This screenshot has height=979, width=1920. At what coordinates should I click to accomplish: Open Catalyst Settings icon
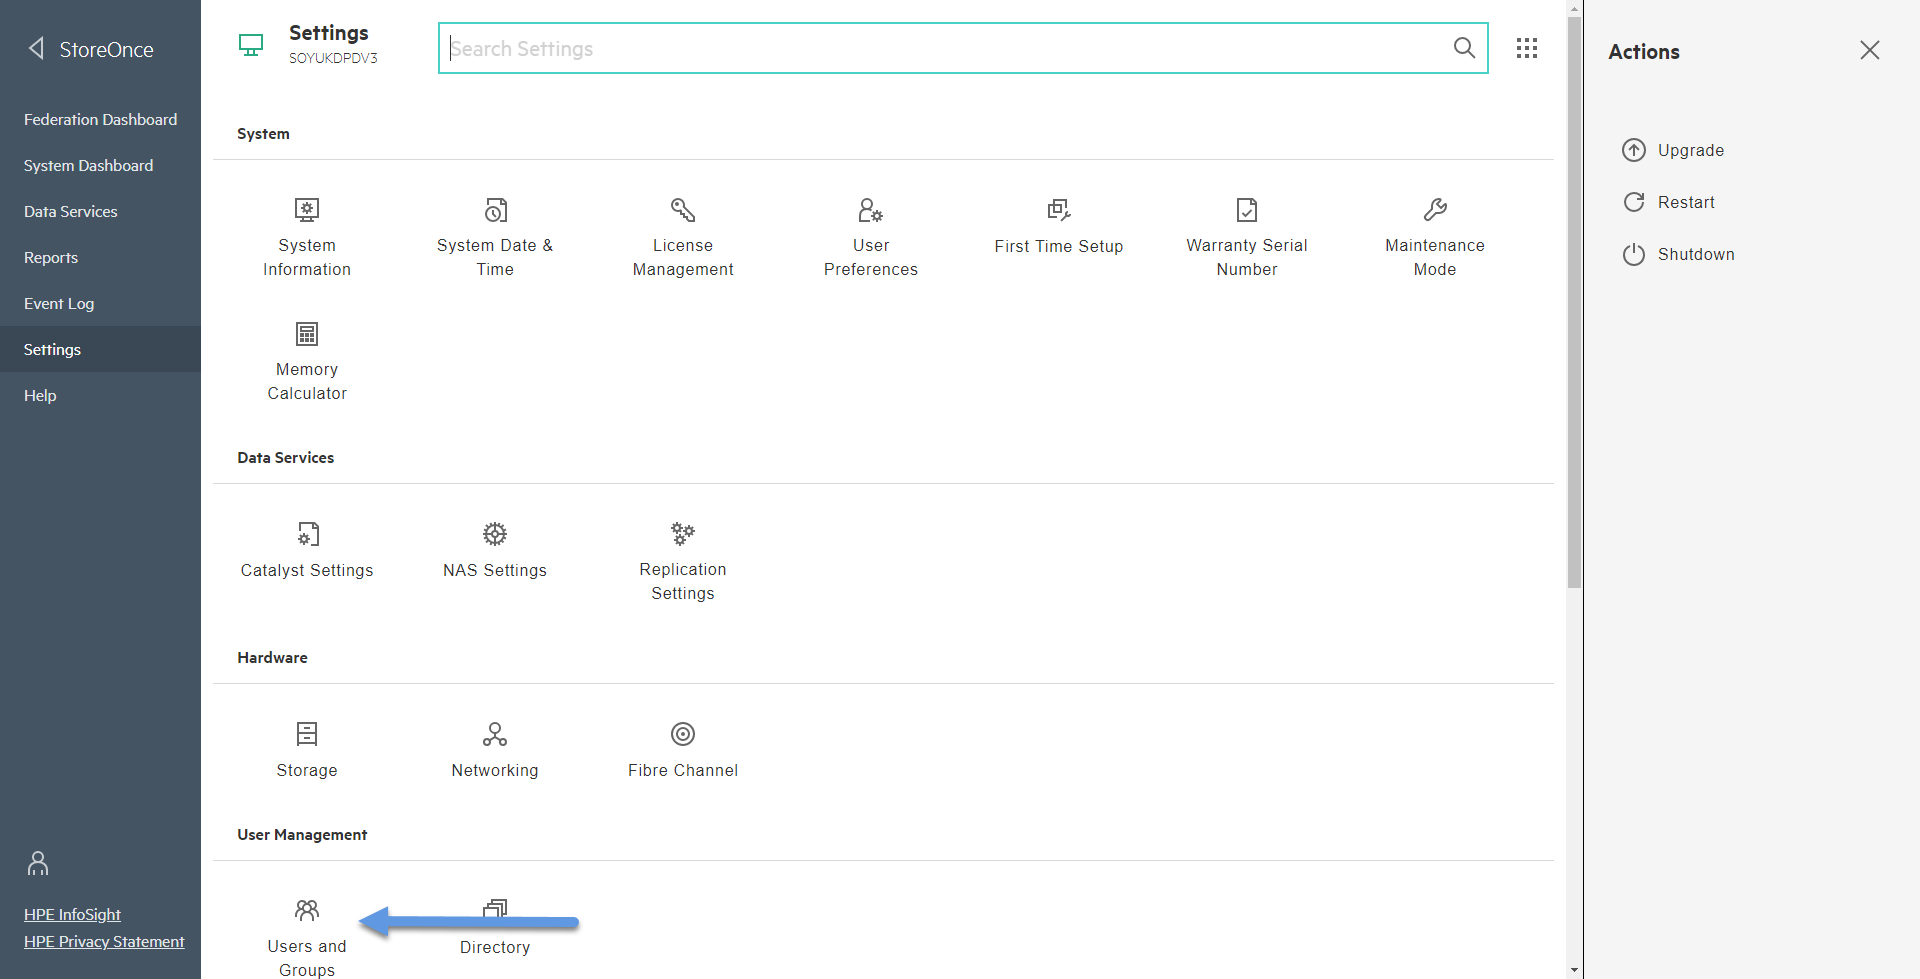point(308,534)
